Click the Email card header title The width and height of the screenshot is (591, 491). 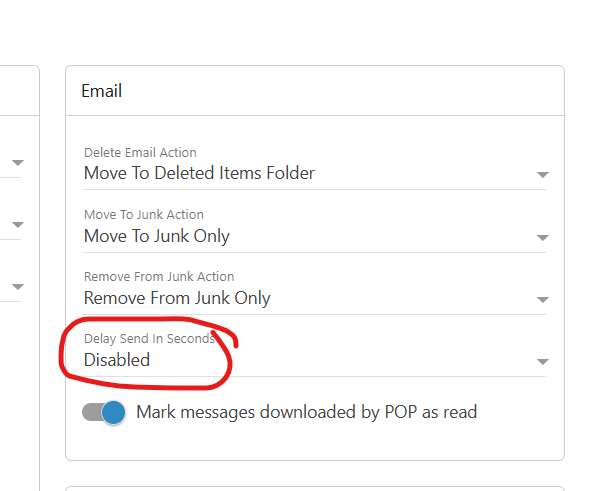101,91
